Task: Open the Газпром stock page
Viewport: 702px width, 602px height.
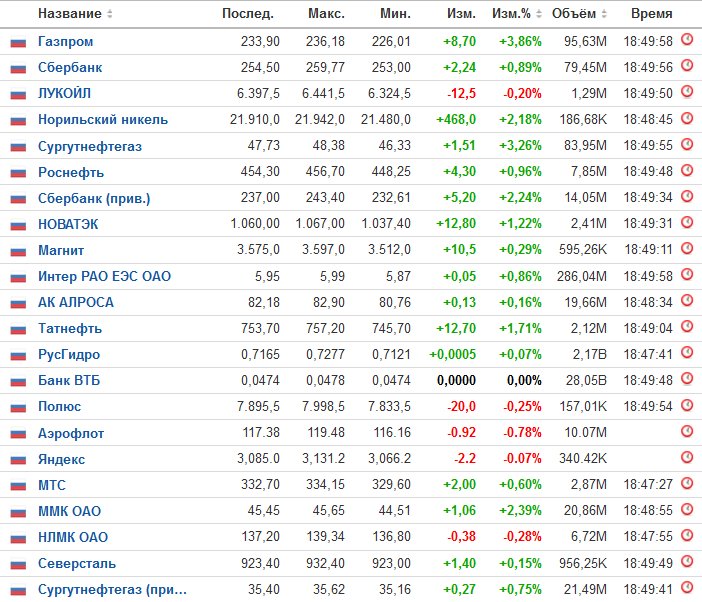Action: pyautogui.click(x=65, y=41)
